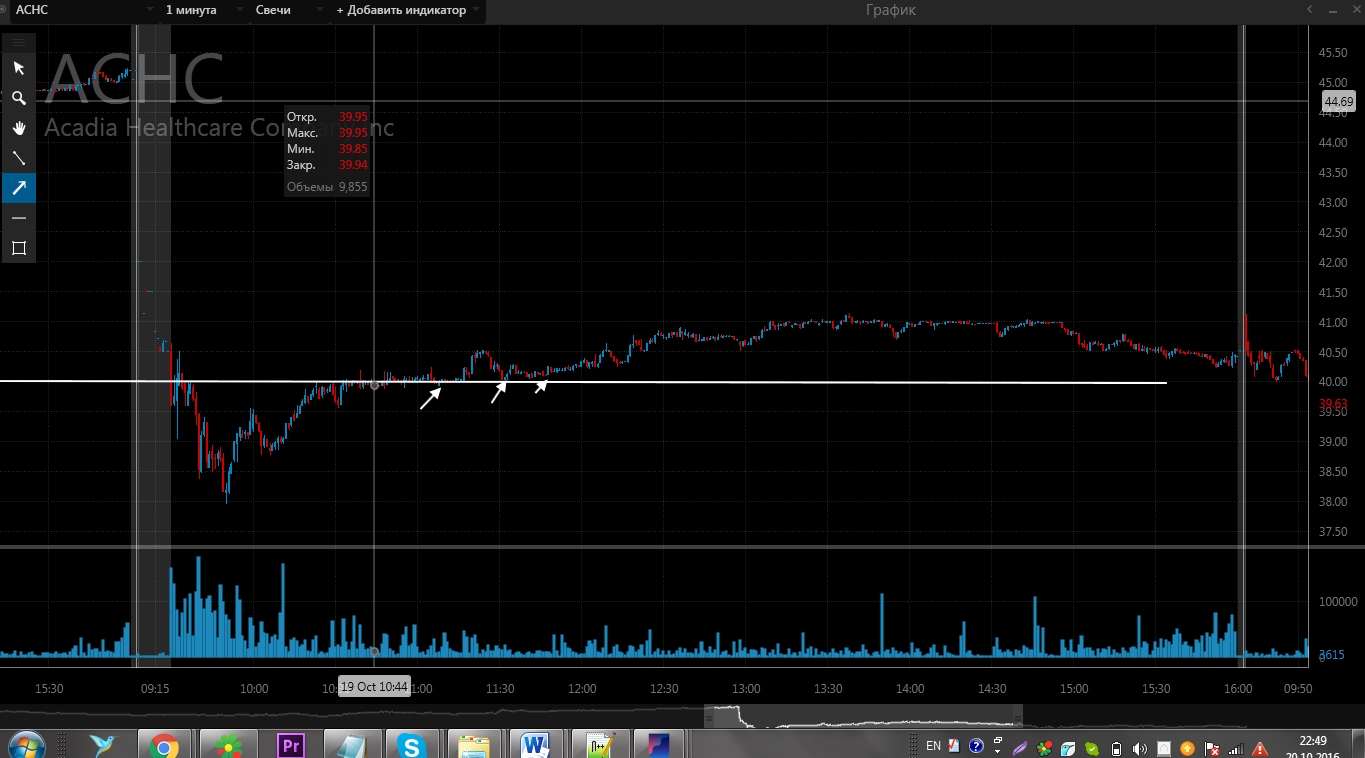Click the 44.69 price label on price axis

[1338, 102]
